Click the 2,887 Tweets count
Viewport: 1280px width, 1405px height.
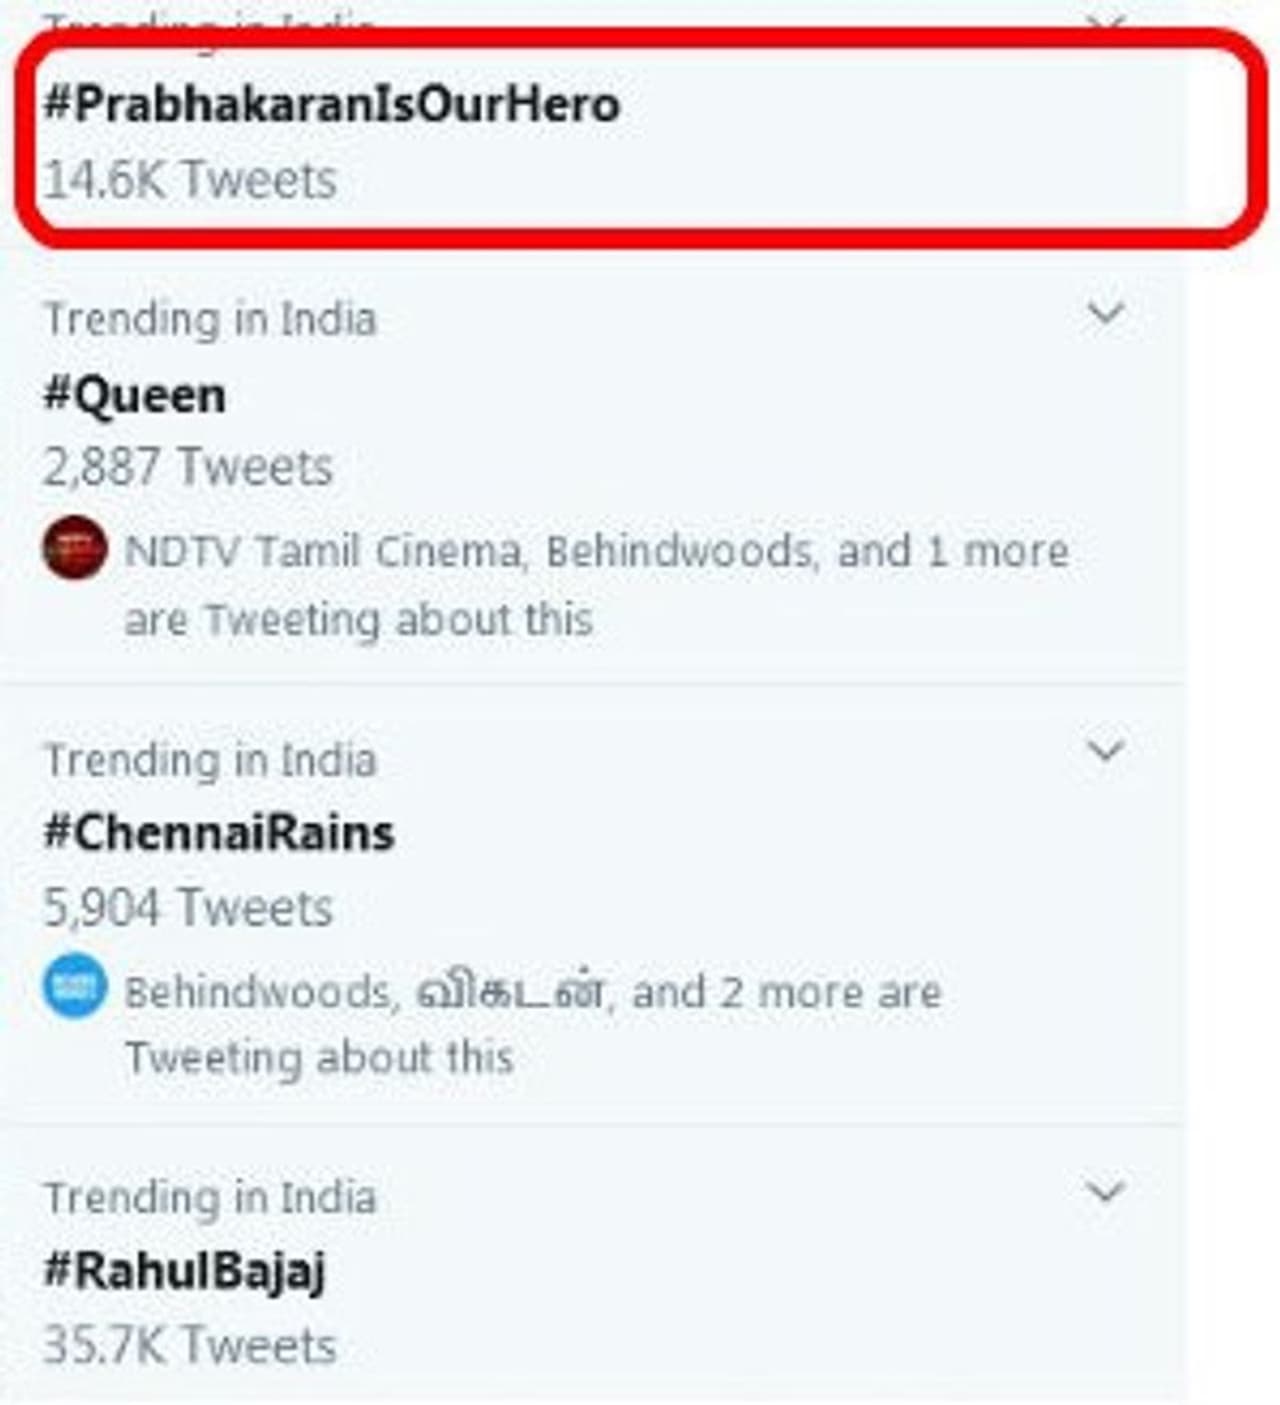coord(188,468)
